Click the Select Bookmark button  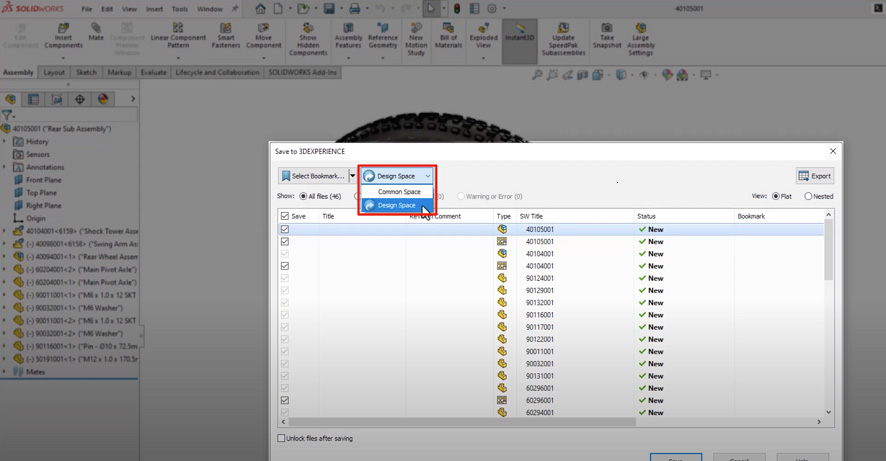click(x=312, y=176)
